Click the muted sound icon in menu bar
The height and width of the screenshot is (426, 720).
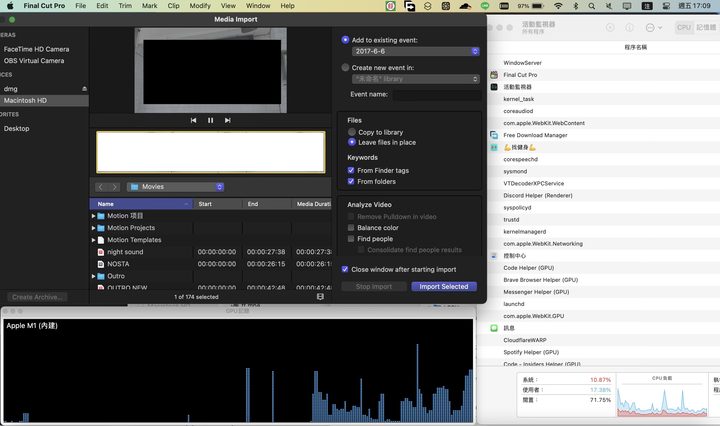coord(609,6)
